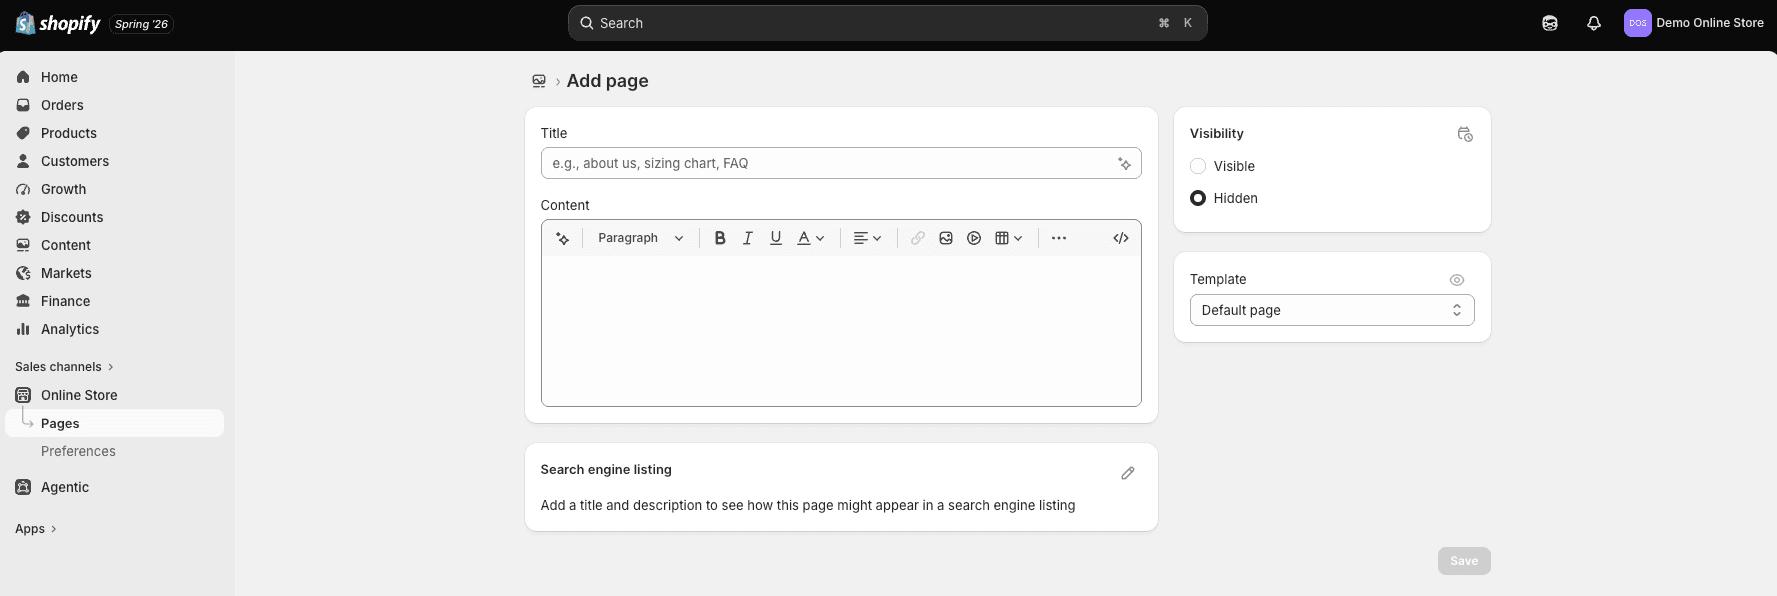Open notifications bell
This screenshot has width=1777, height=596.
tap(1594, 23)
